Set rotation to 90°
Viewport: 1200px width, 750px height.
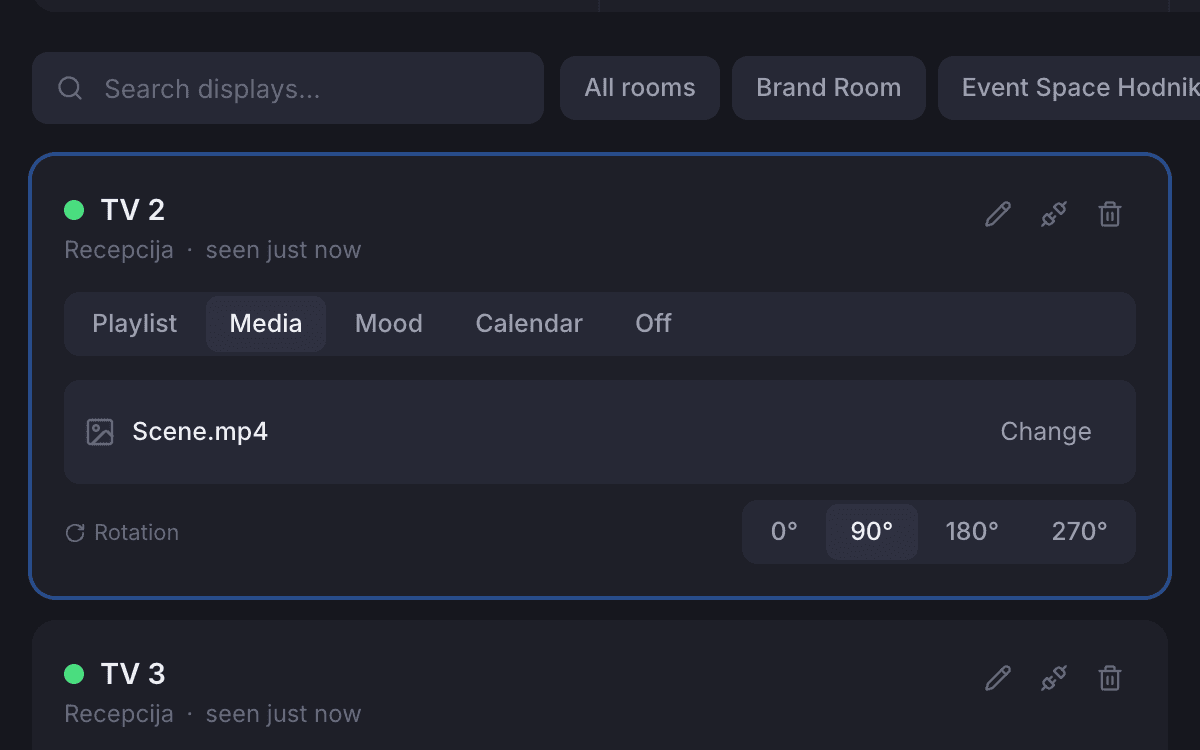click(x=872, y=532)
